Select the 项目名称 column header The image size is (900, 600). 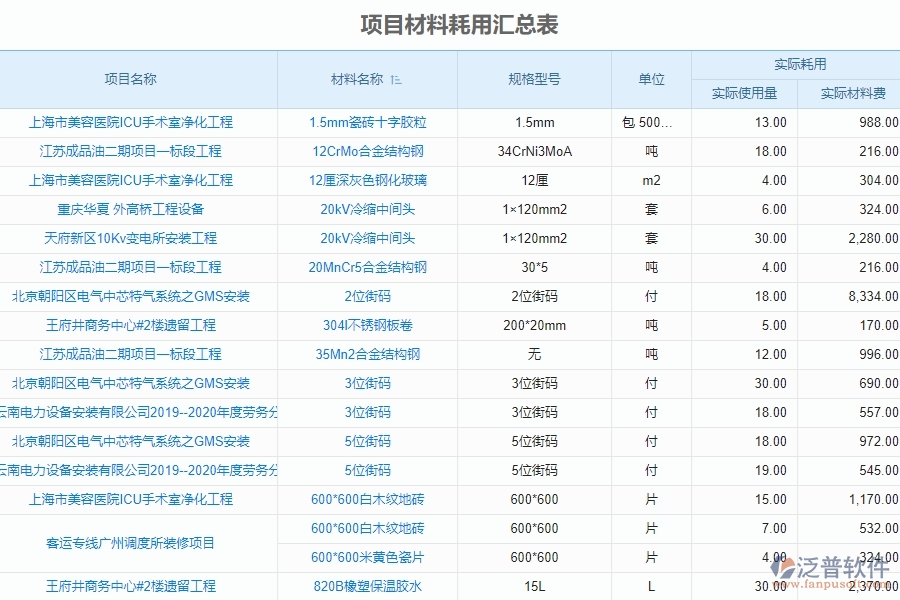(x=131, y=80)
